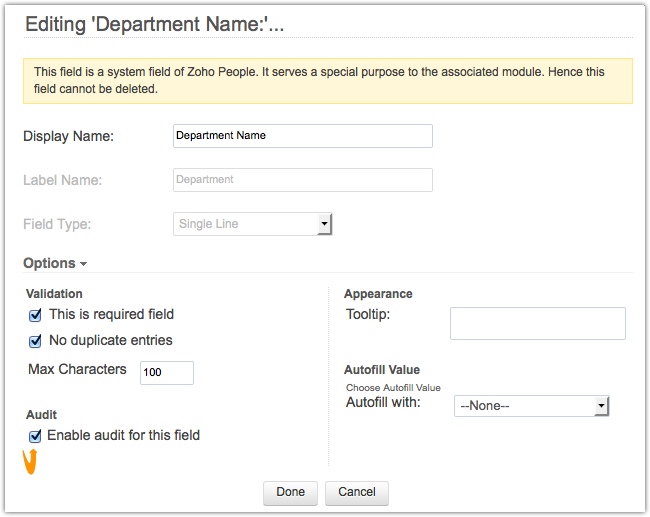The height and width of the screenshot is (517, 650).
Task: Click the Tooltip text area
Action: pos(538,323)
